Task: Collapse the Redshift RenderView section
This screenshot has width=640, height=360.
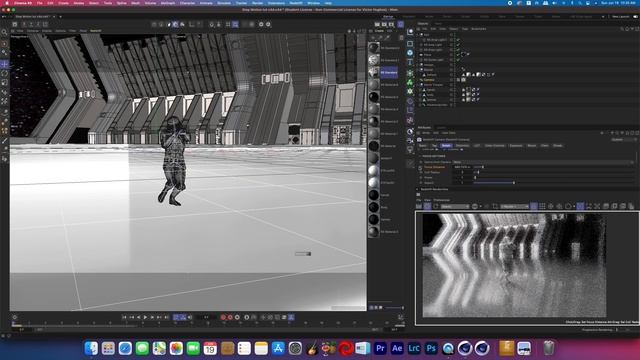Action: click(418, 189)
